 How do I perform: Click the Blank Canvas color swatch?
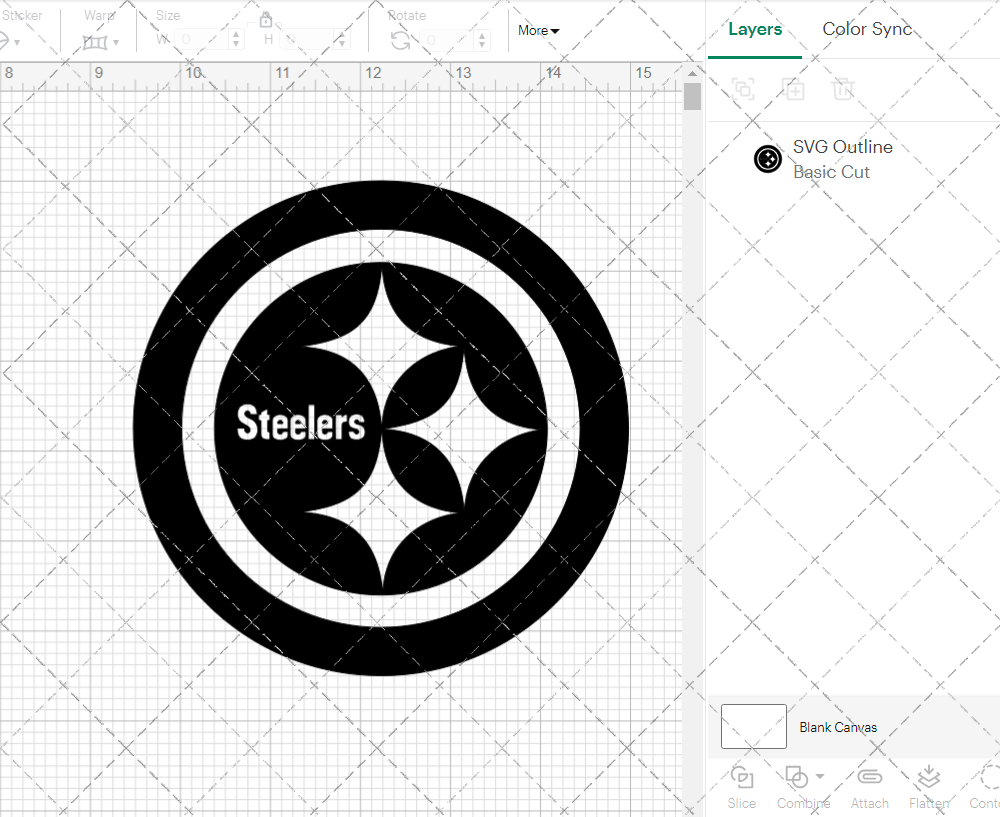(x=753, y=727)
